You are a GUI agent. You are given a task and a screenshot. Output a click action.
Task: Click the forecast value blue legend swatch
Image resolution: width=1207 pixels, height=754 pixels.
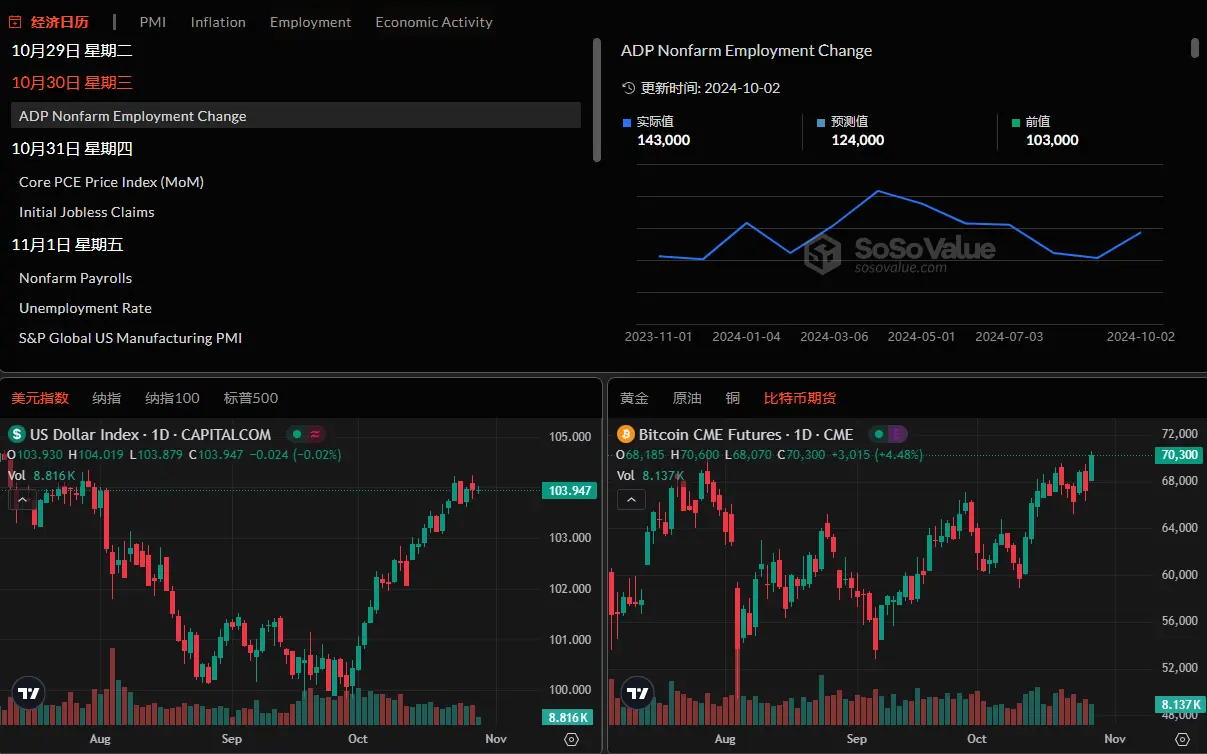pos(821,122)
